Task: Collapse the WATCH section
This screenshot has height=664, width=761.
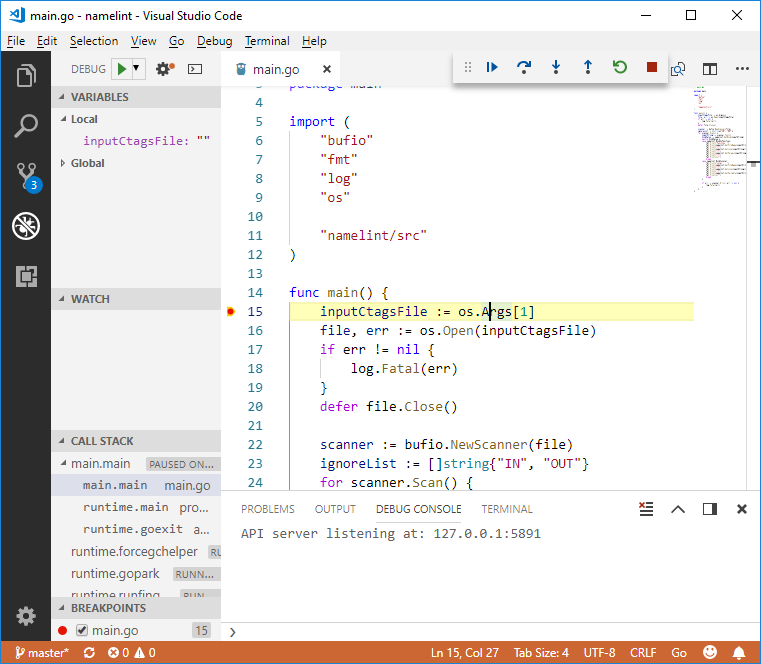Action: tap(136, 299)
